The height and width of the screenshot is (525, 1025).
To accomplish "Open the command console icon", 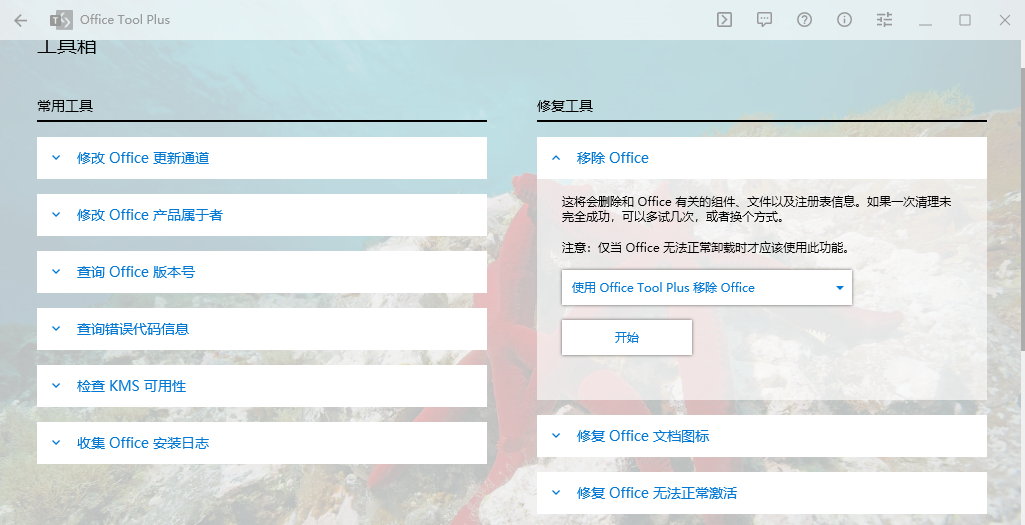I will tap(724, 20).
